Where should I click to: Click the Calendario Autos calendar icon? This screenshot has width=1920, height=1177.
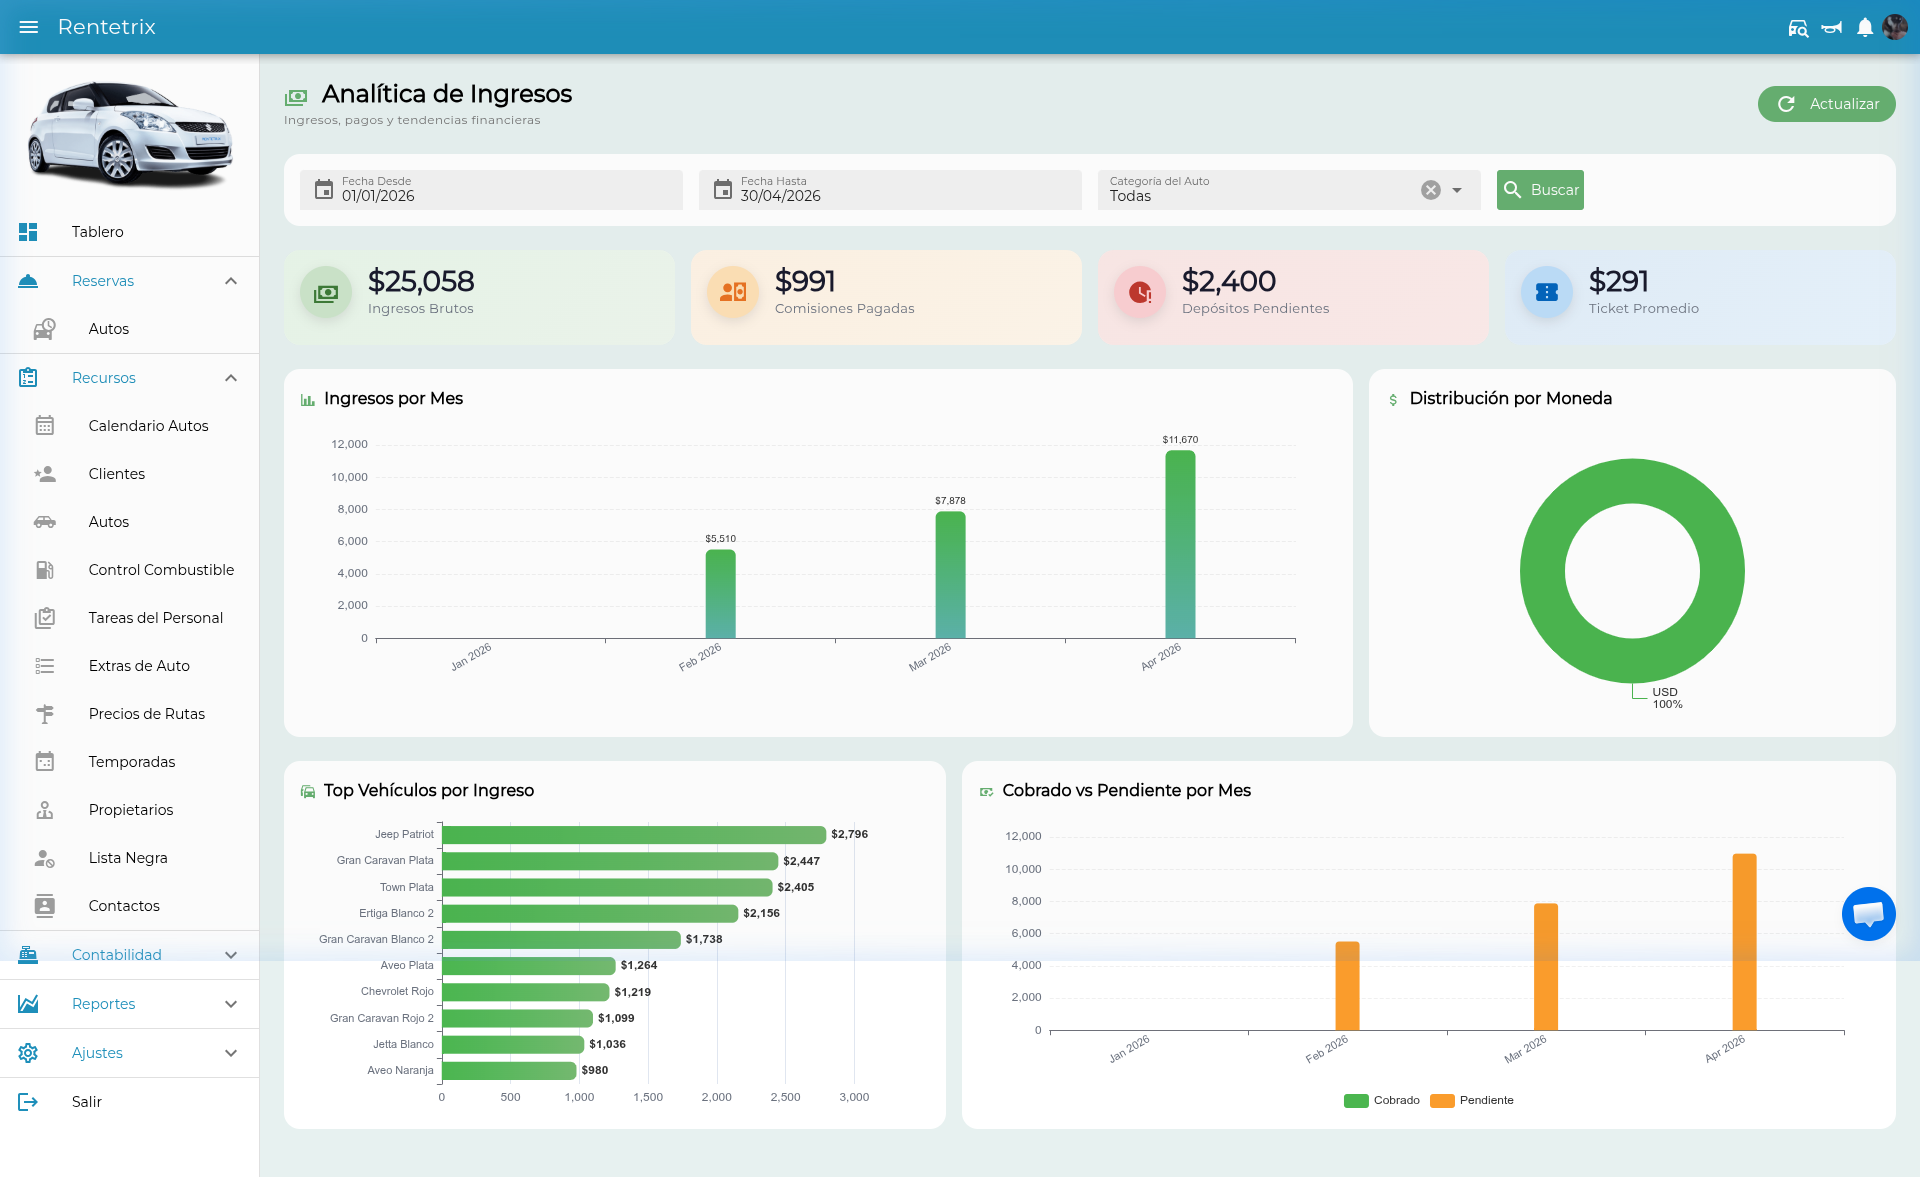[x=45, y=426]
